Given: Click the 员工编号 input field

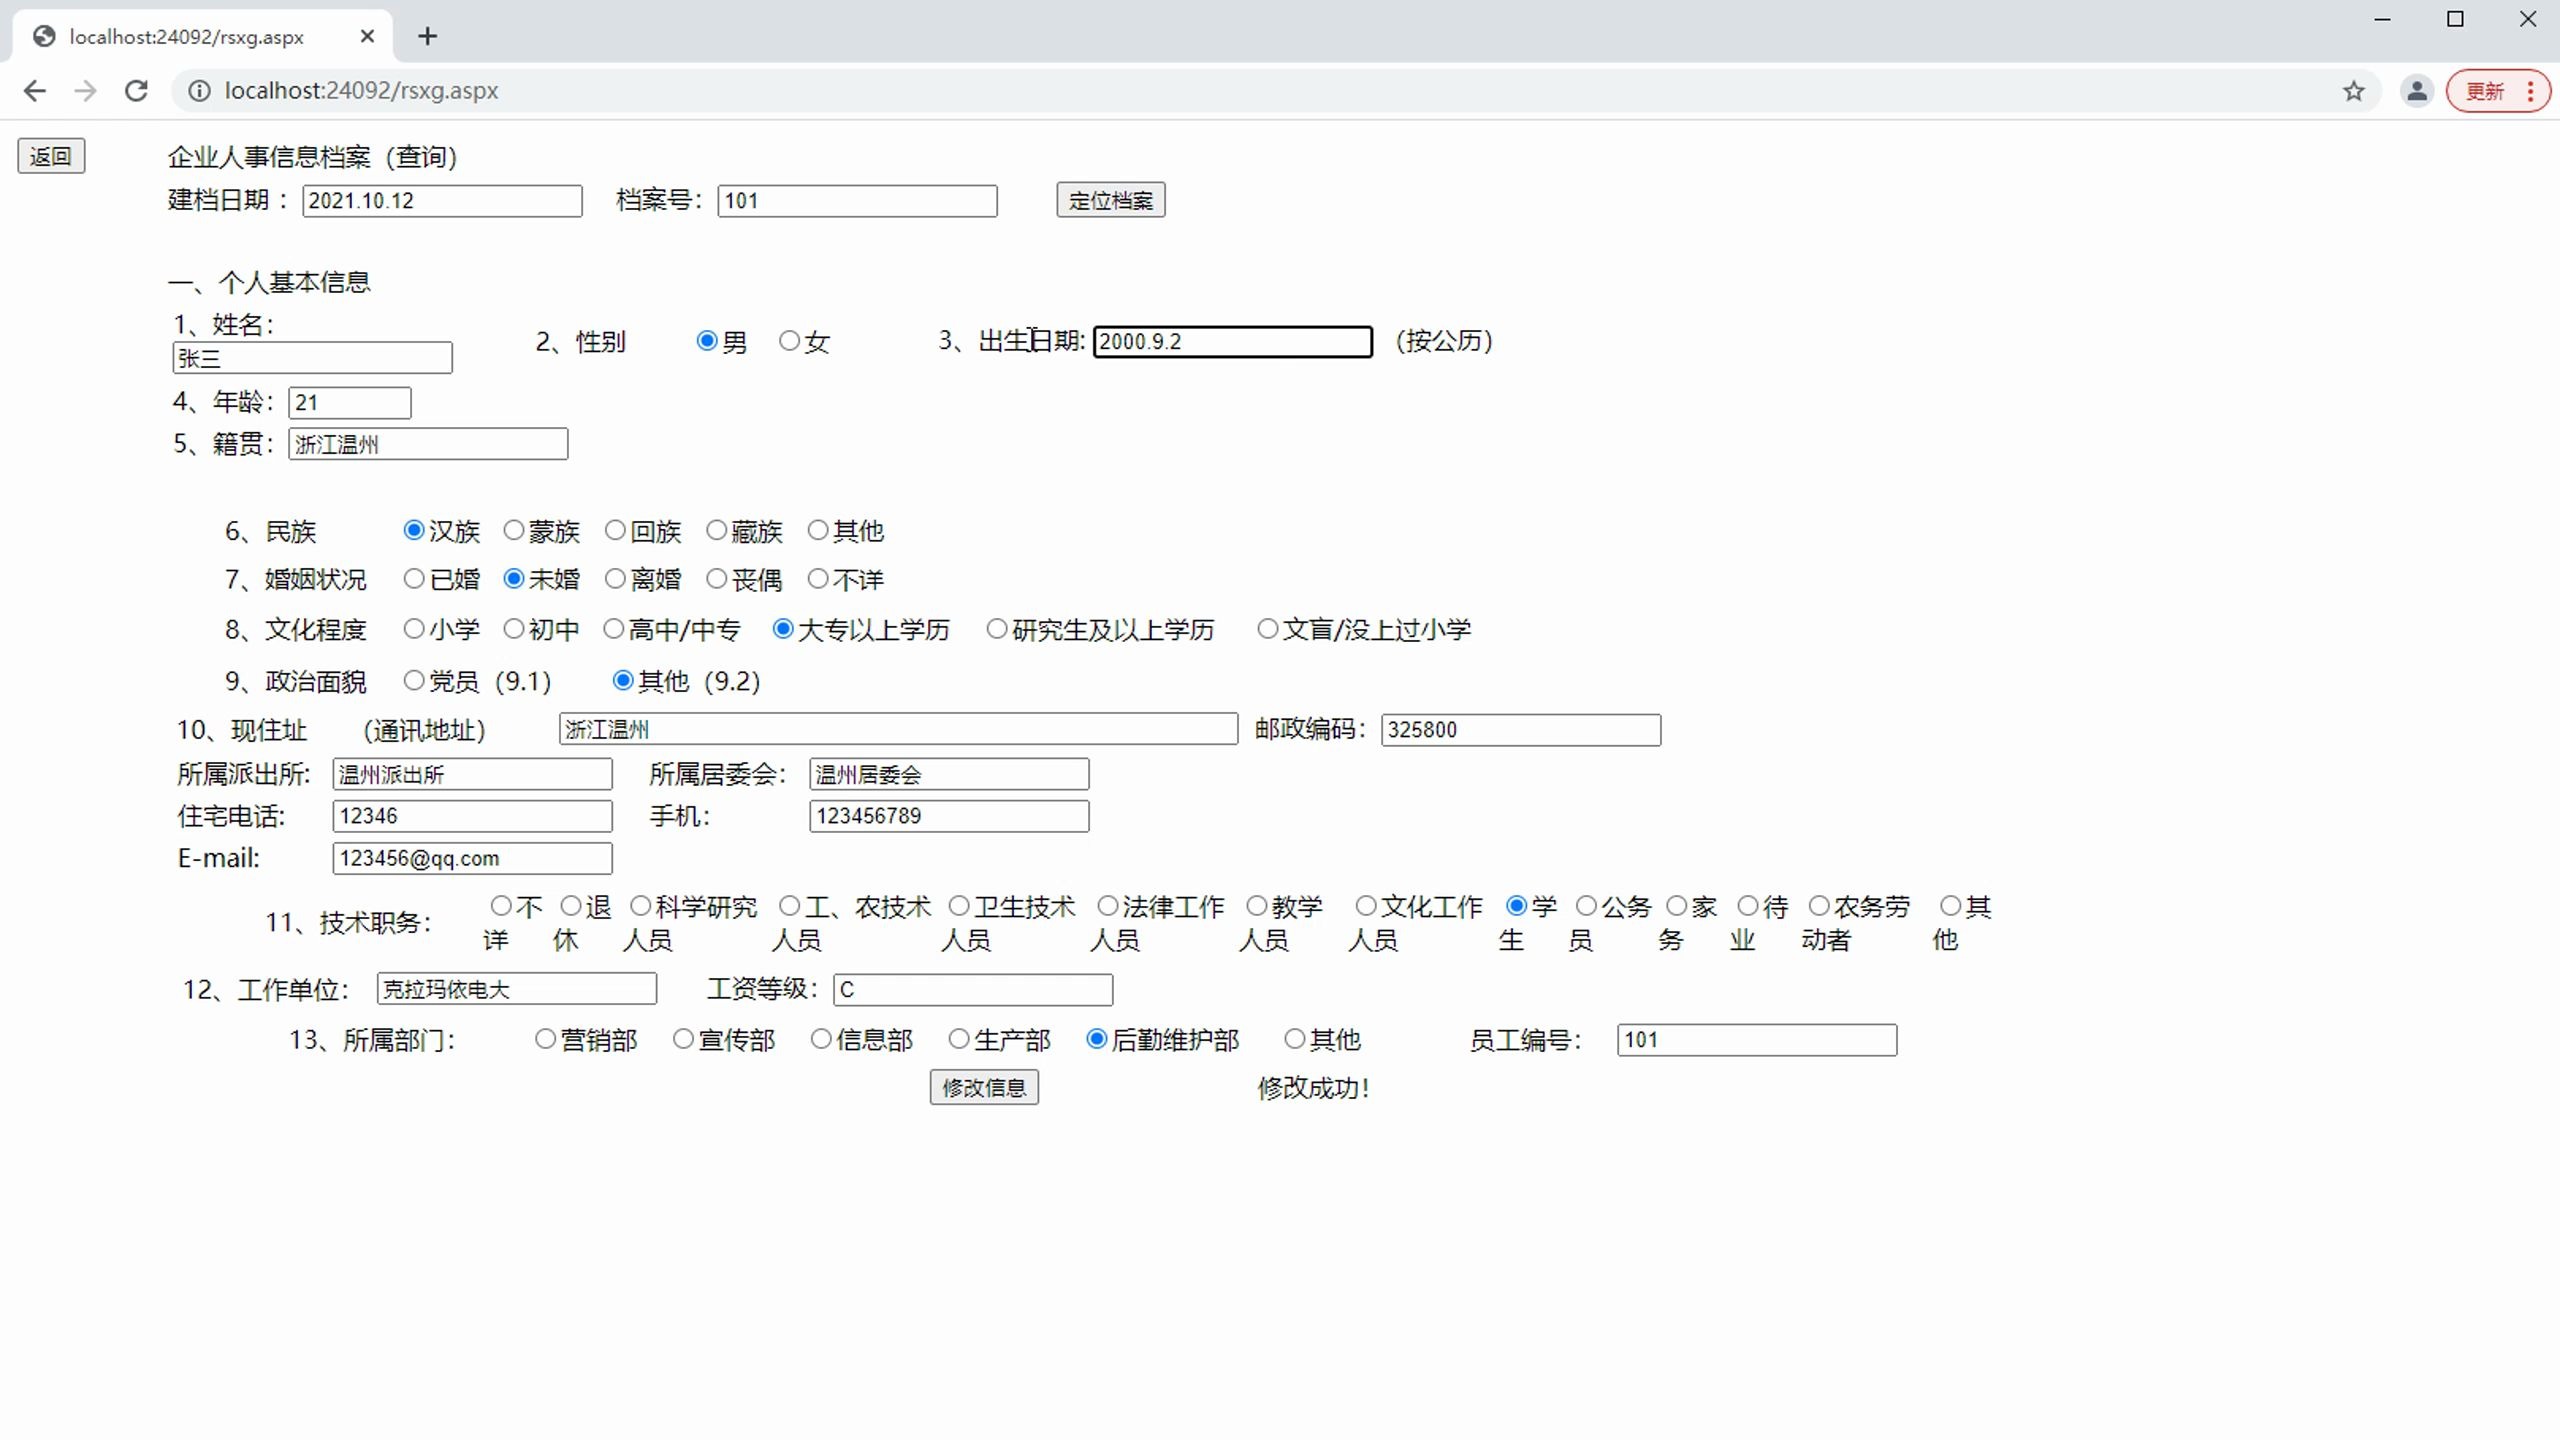Looking at the screenshot, I should [x=1757, y=1039].
